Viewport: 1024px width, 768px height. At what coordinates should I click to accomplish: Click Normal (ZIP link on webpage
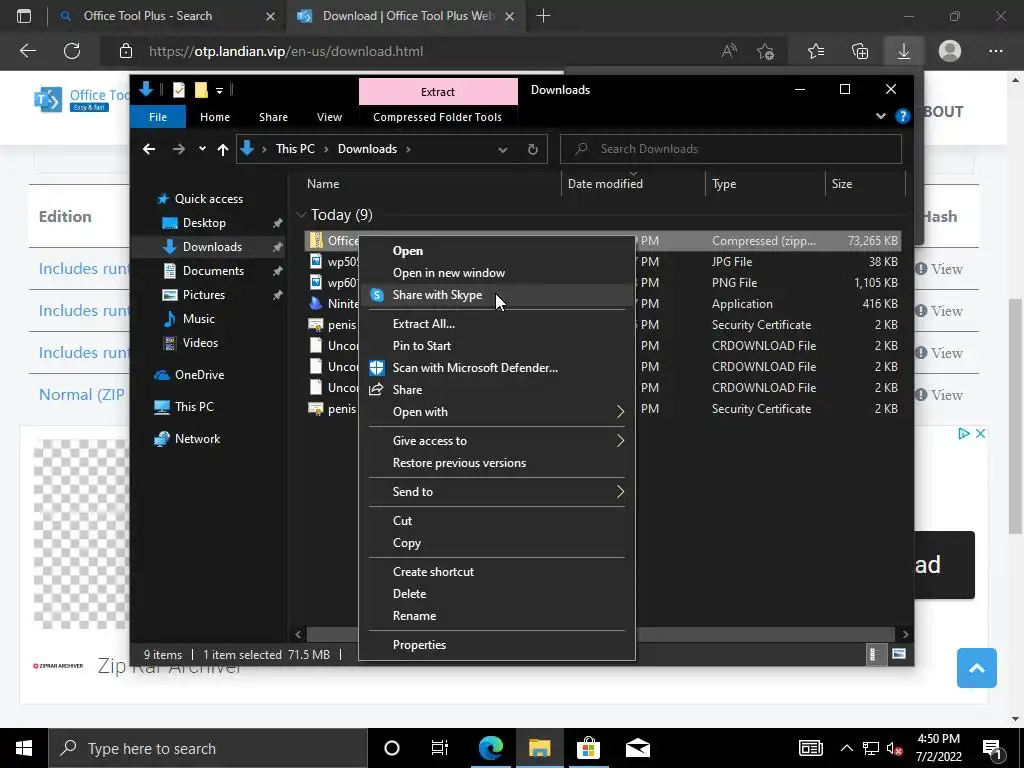[x=82, y=394]
